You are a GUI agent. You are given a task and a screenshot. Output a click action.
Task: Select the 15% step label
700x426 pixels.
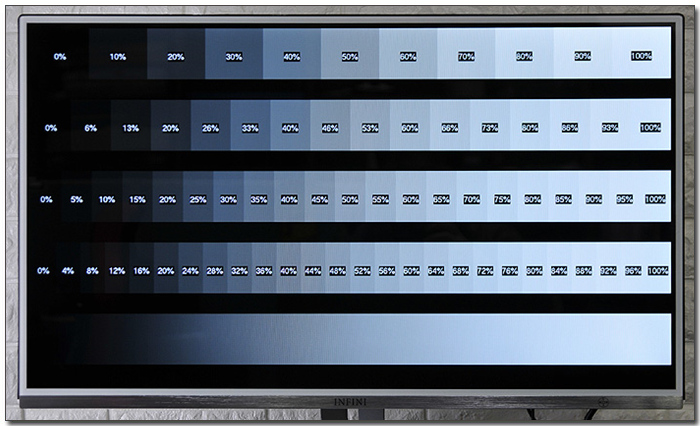[x=137, y=200]
